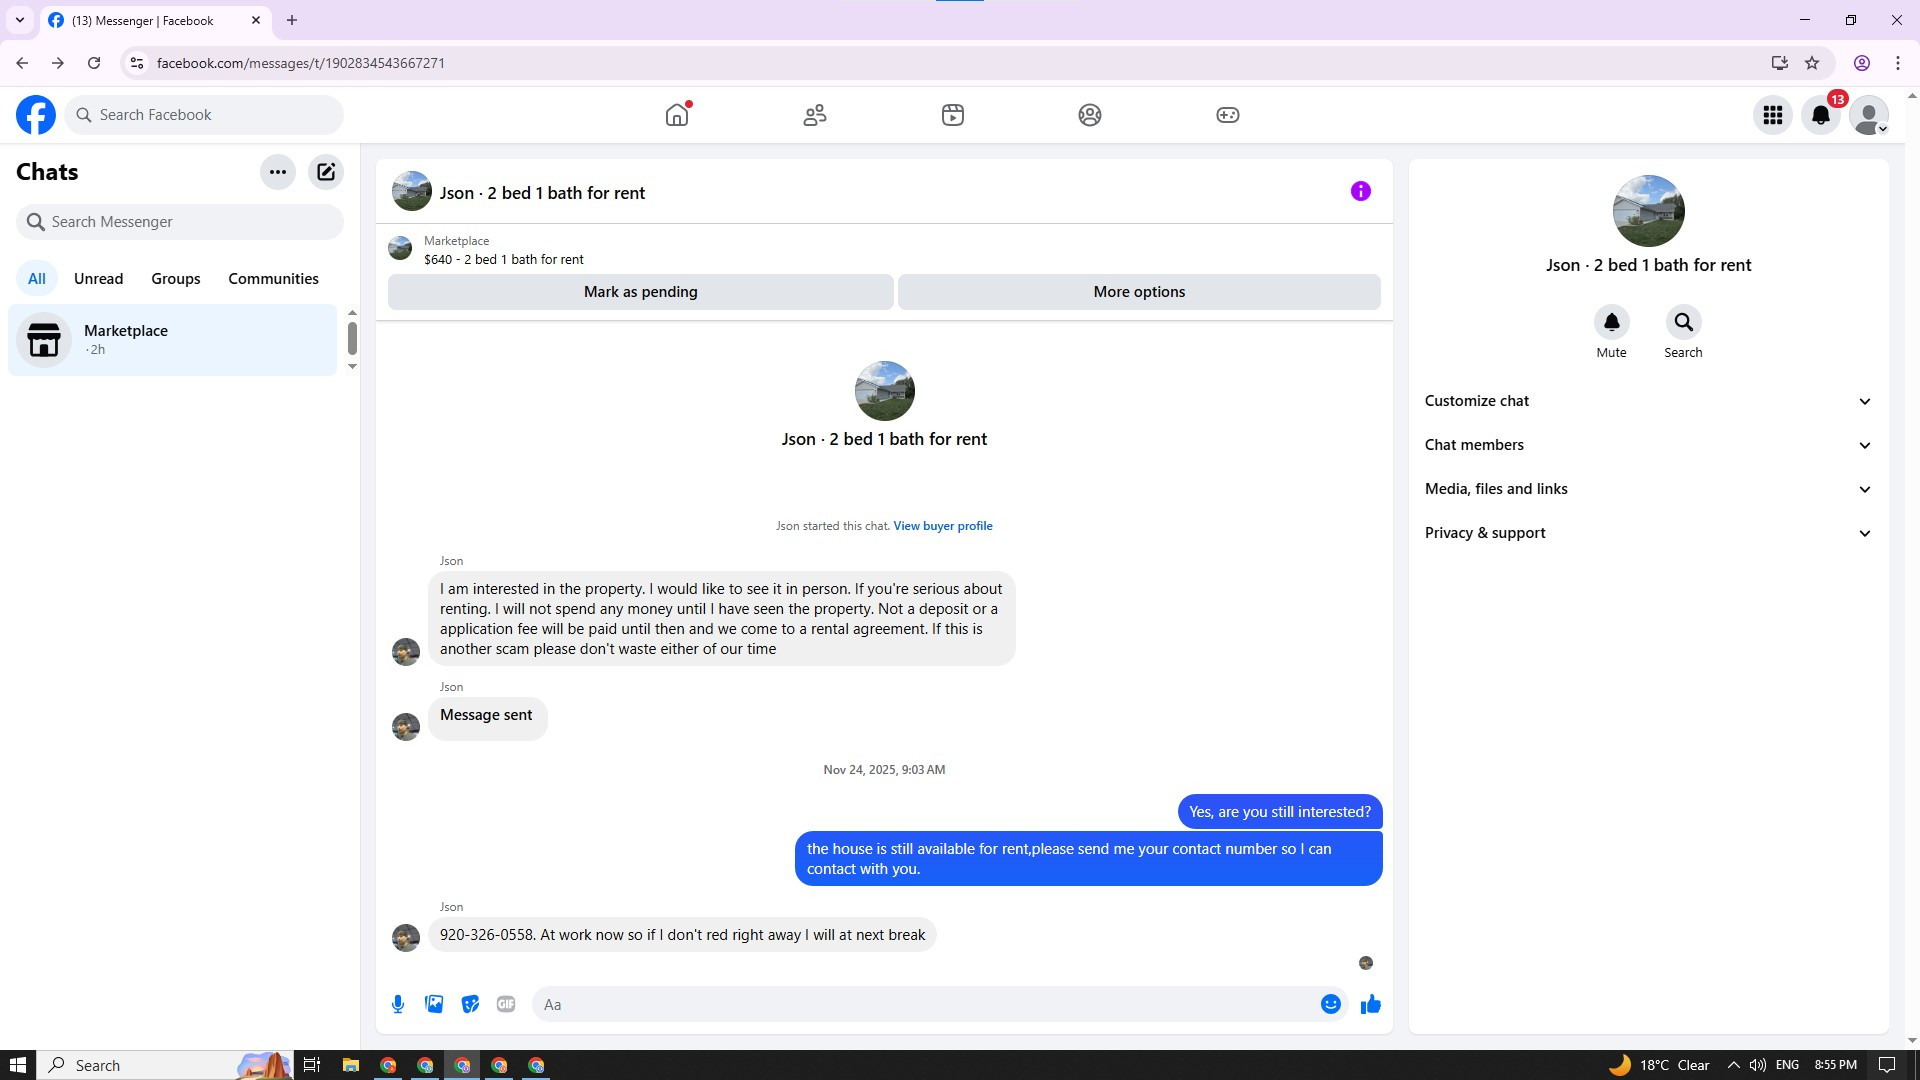Open the attach photo icon

point(434,1004)
